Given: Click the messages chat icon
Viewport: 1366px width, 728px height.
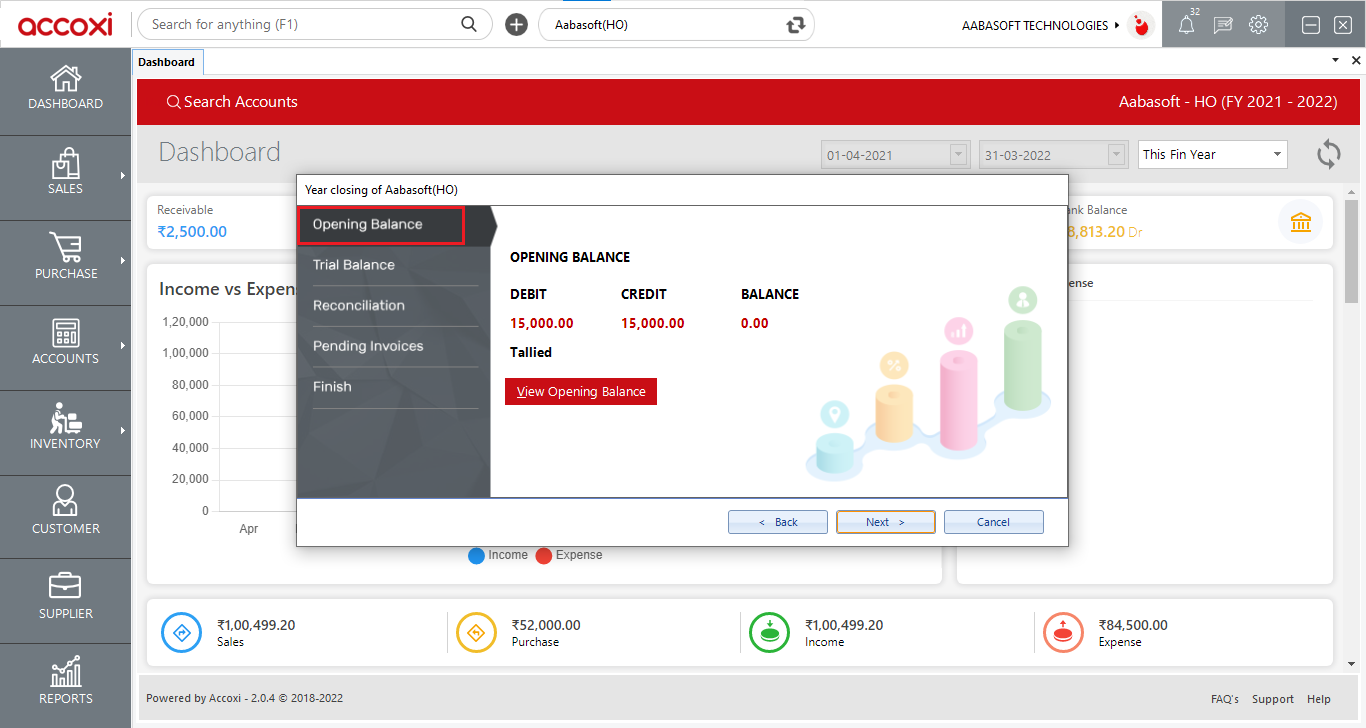Looking at the screenshot, I should click(x=1223, y=26).
